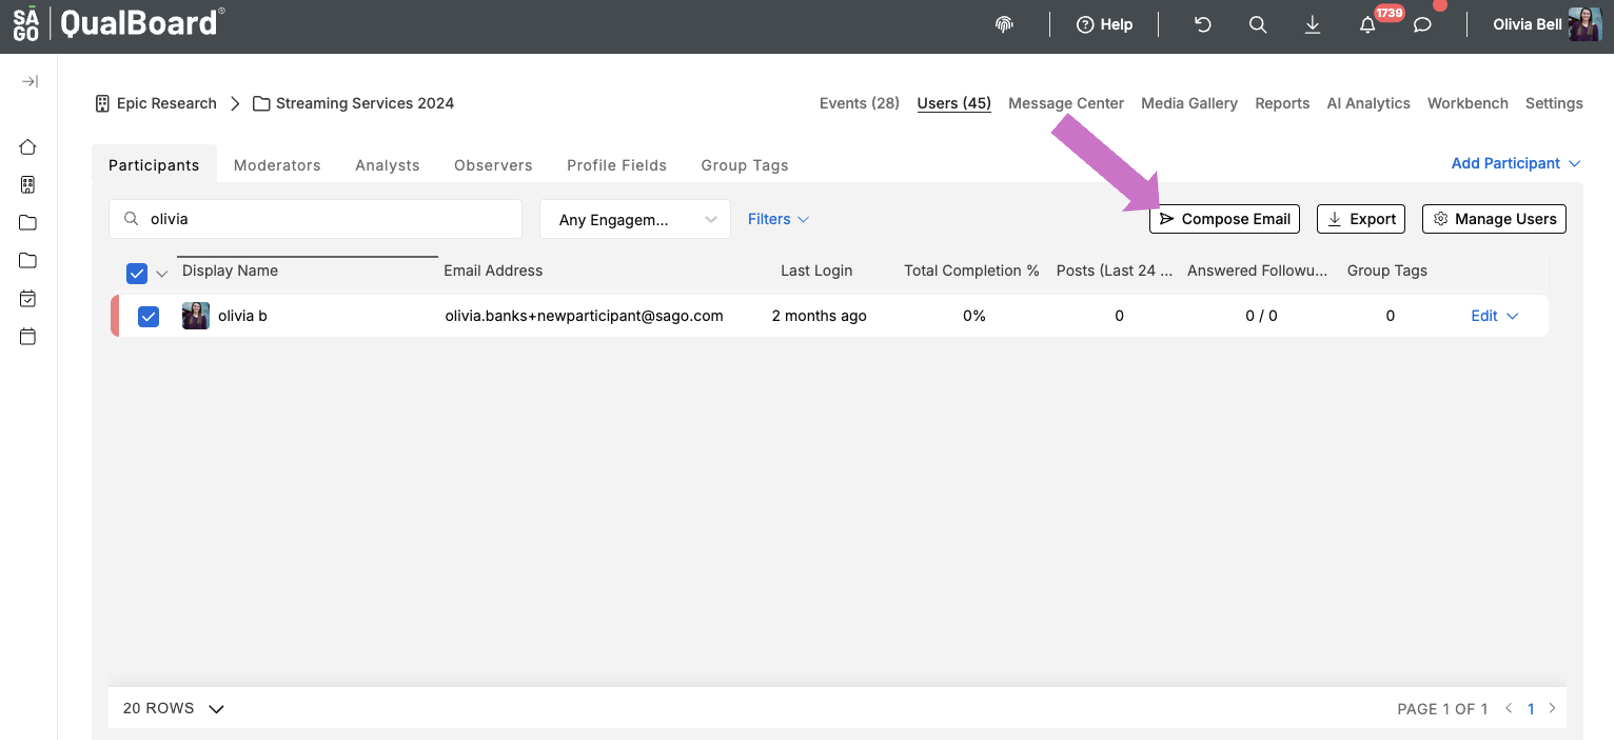Select the Users (45) tab
The image size is (1614, 740).
pos(954,103)
